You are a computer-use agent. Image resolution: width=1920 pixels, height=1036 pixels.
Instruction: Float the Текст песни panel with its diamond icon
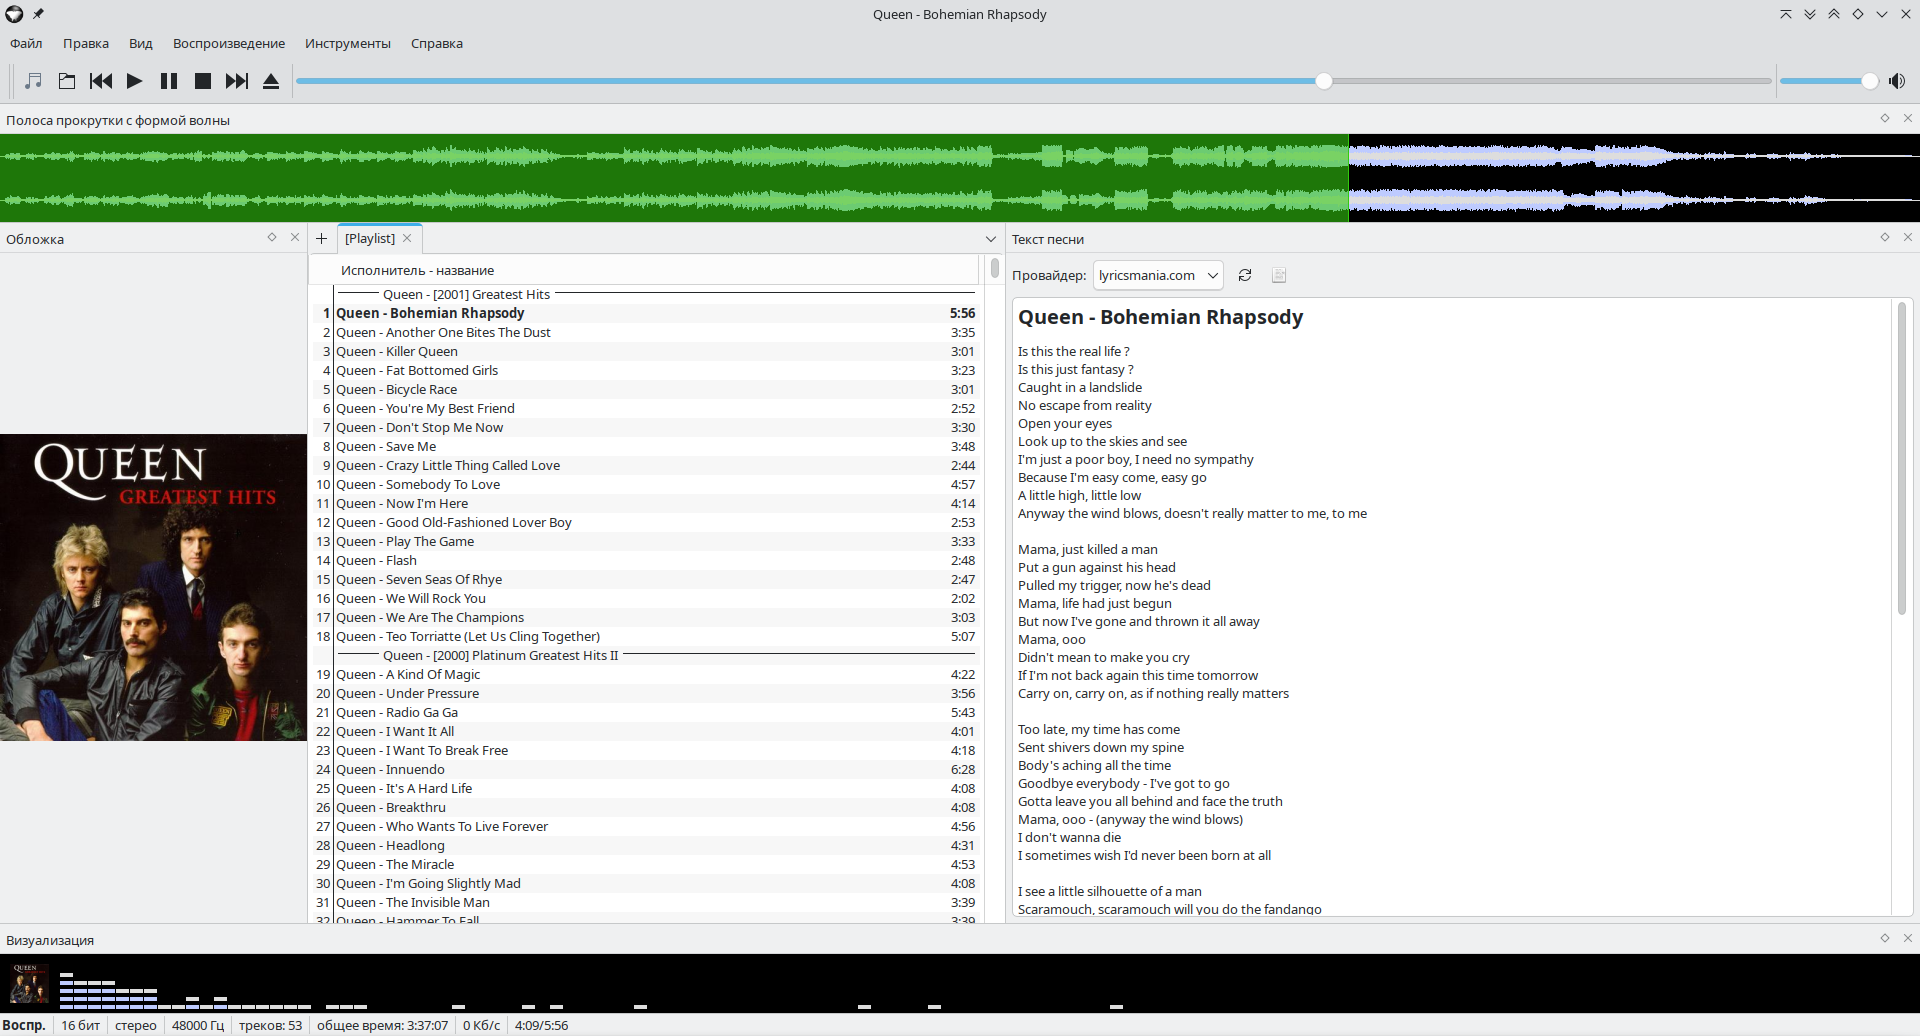click(1885, 237)
